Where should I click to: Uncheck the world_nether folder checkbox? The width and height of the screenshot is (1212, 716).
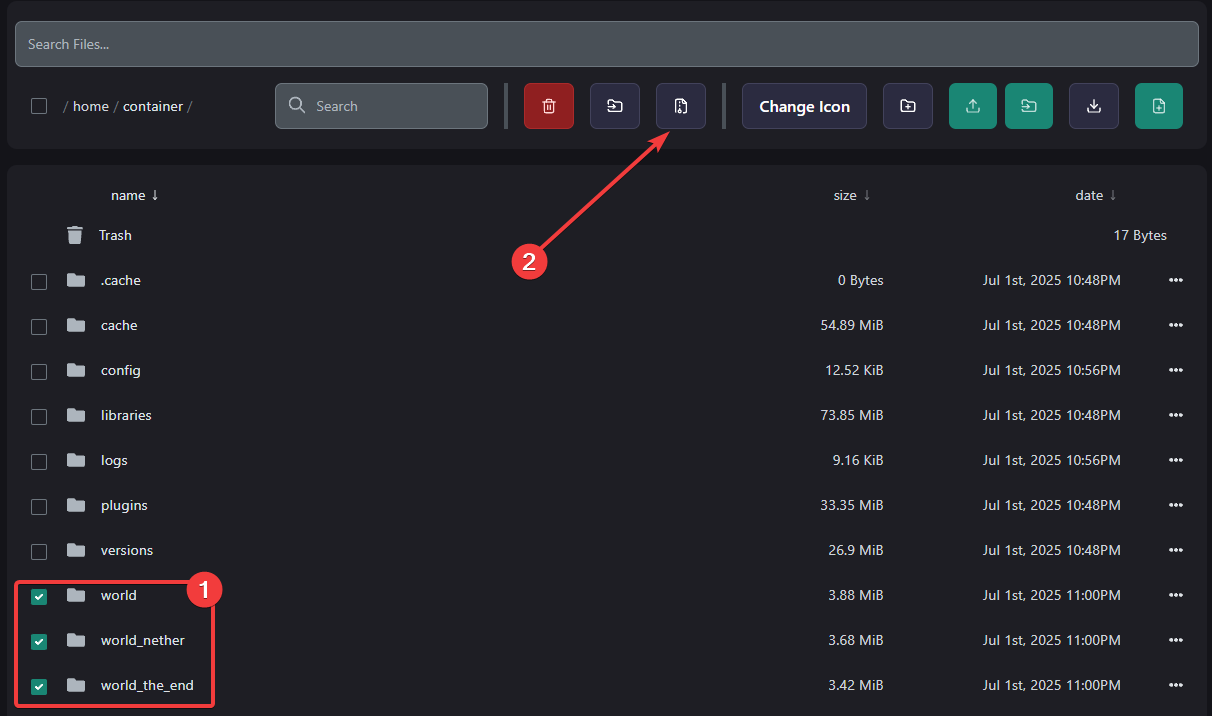click(39, 641)
